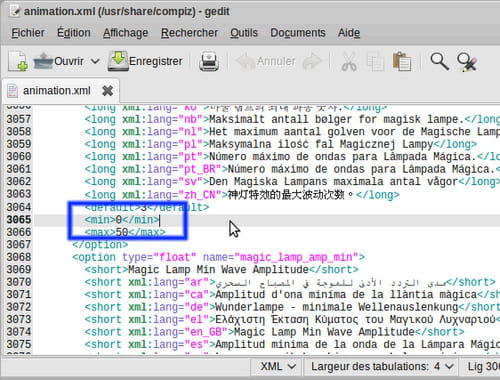The height and width of the screenshot is (380, 500).
Task: Open the Édition menu
Action: click(74, 33)
